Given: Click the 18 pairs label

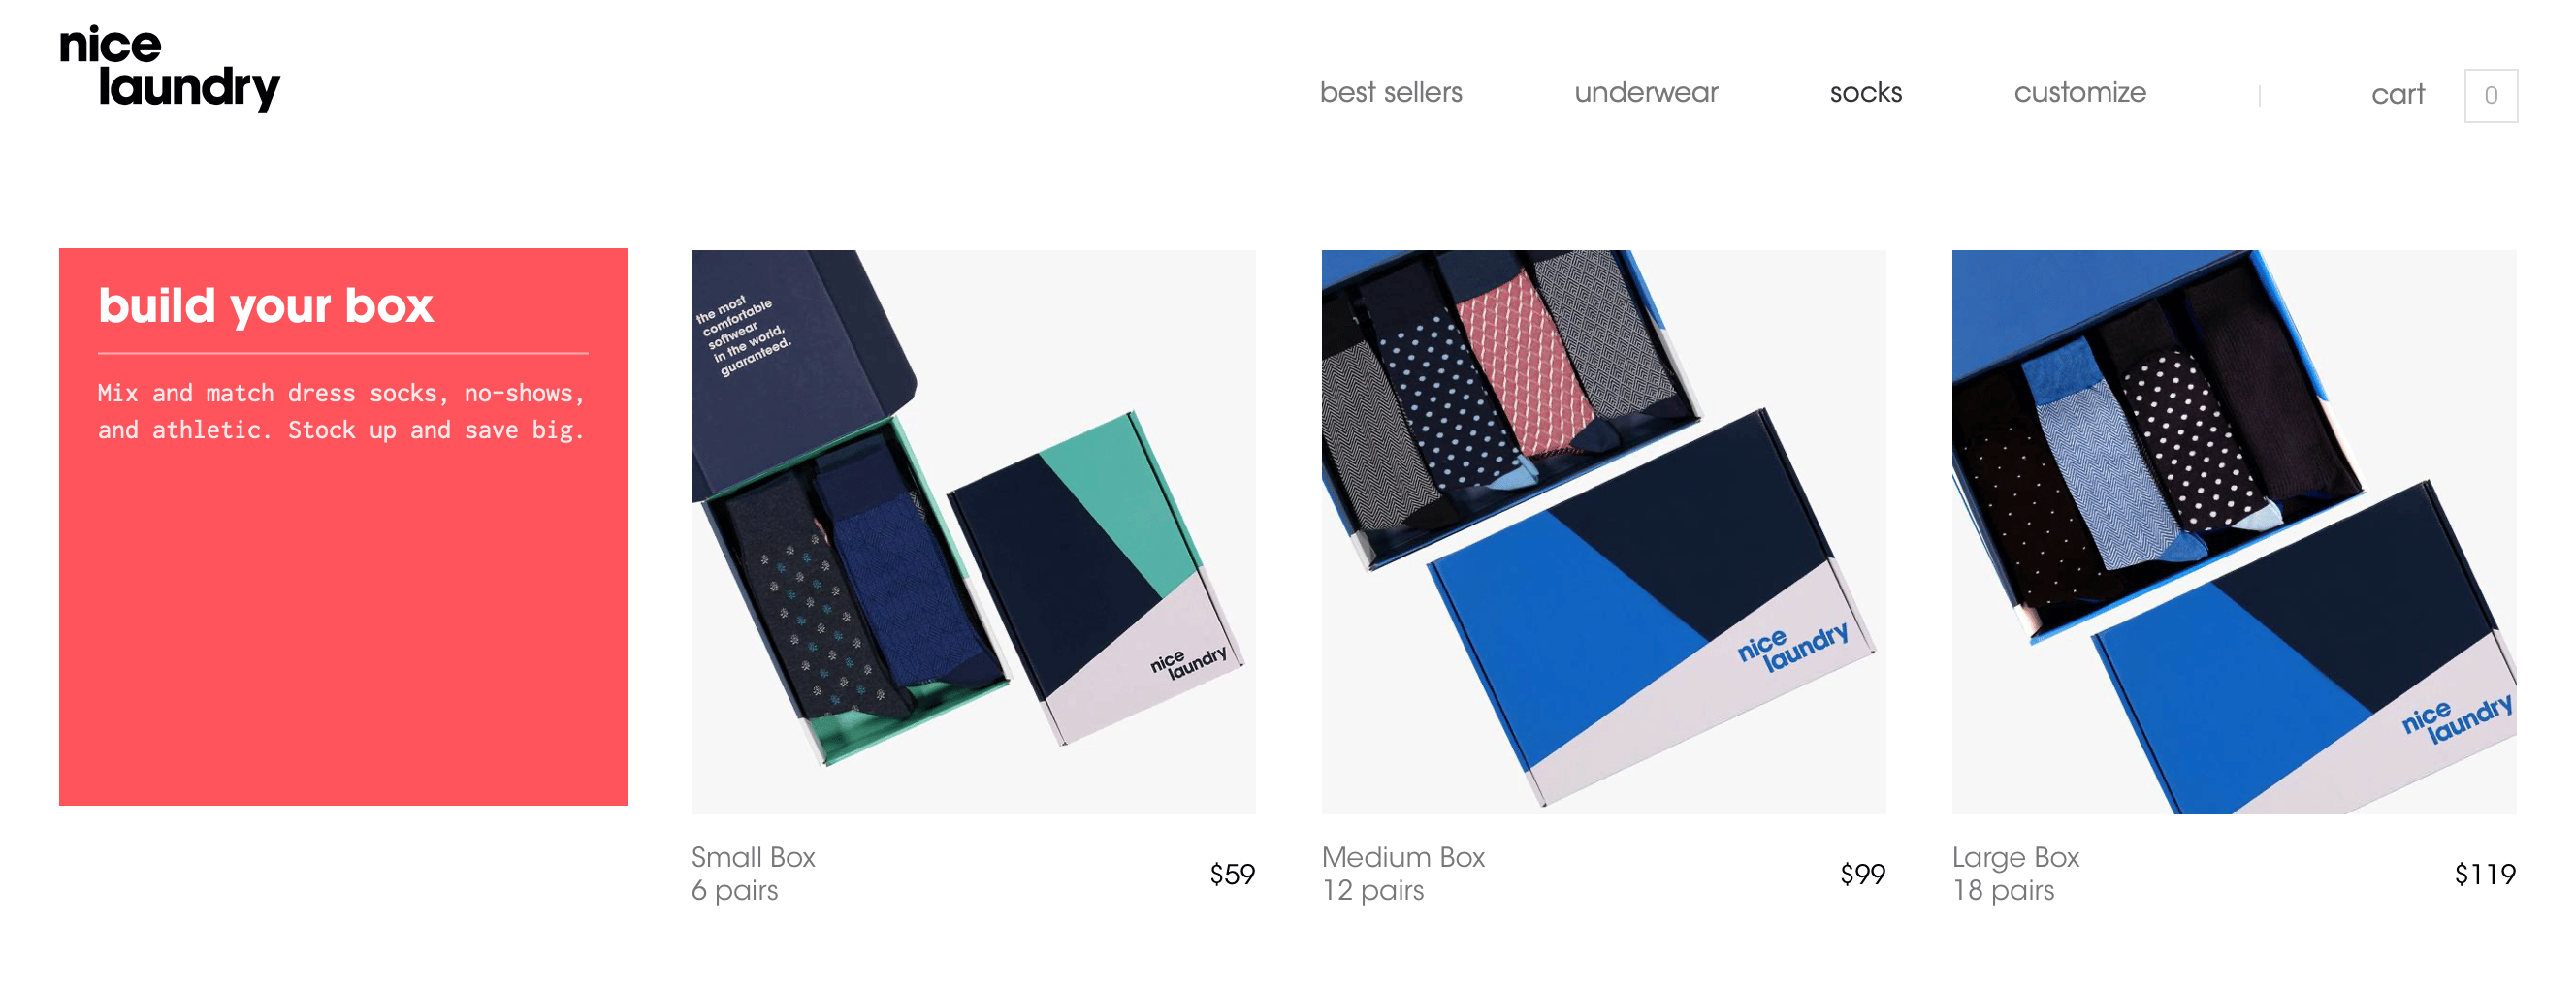Looking at the screenshot, I should coord(2003,890).
